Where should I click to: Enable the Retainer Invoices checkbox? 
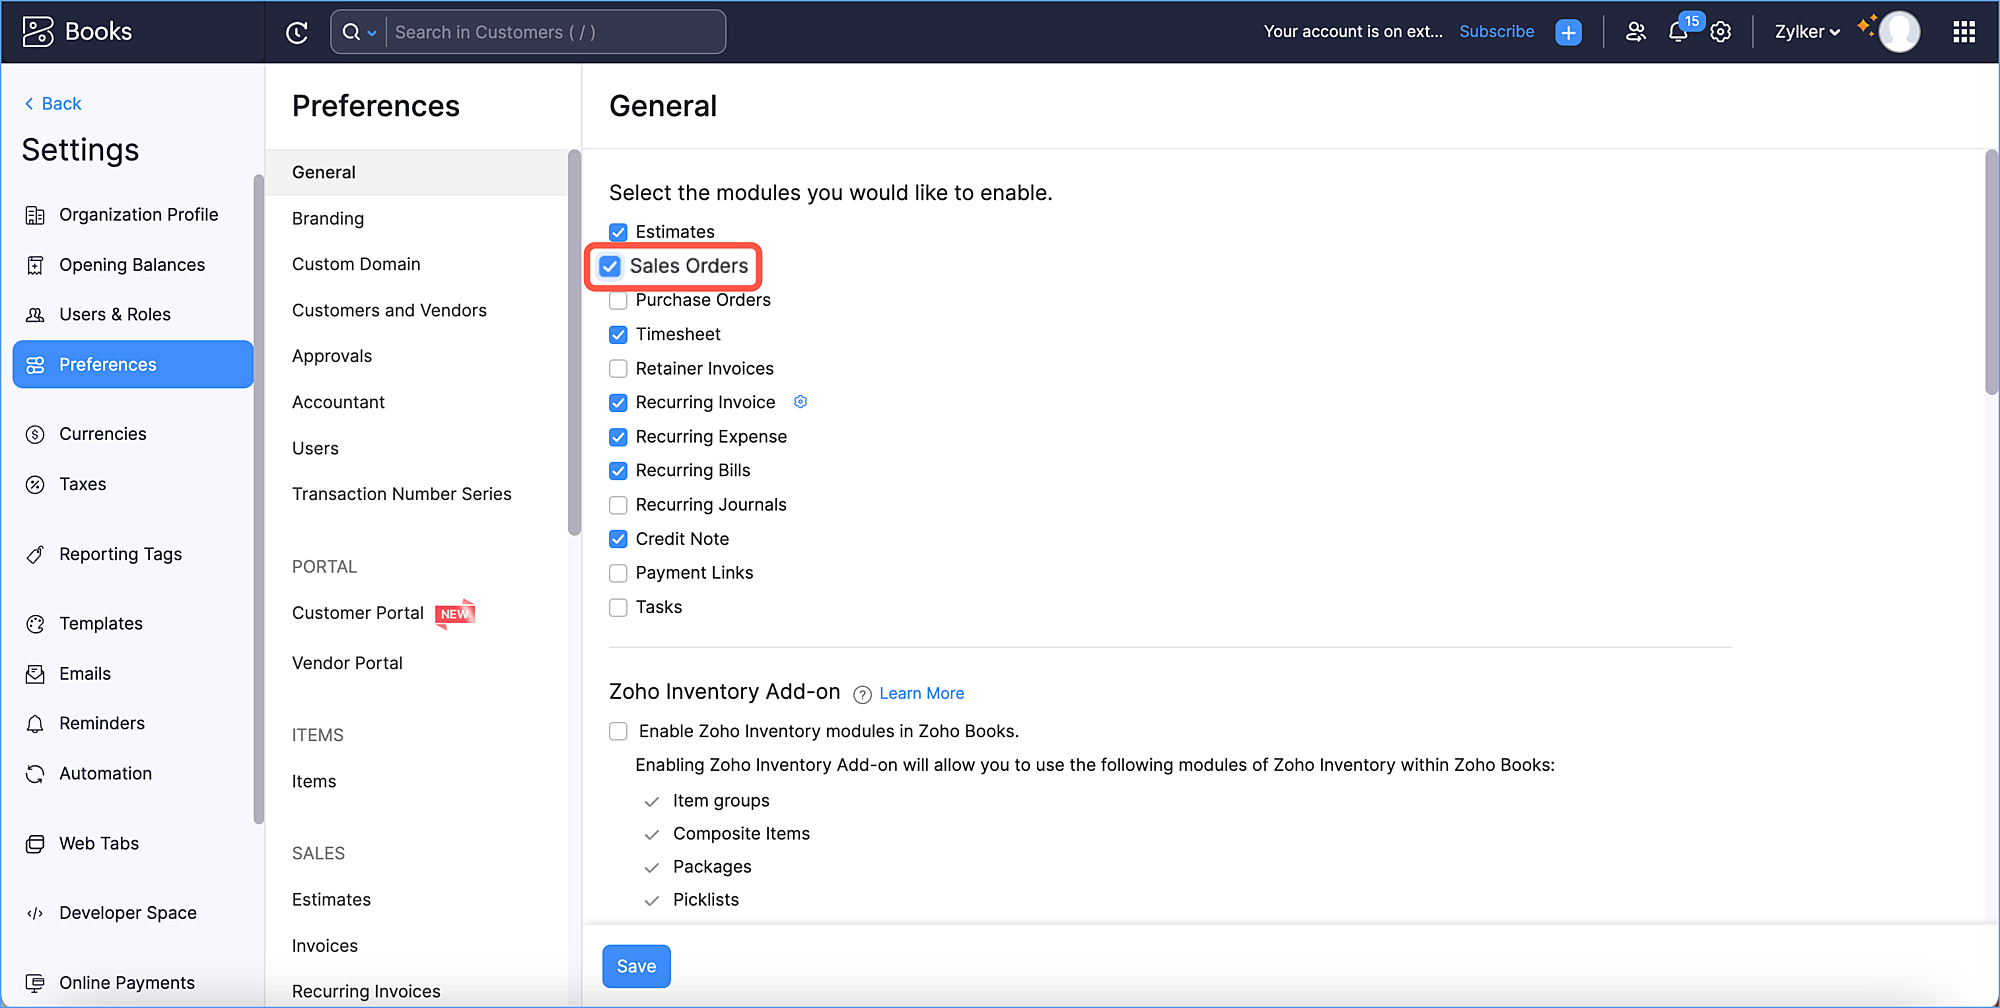point(618,368)
